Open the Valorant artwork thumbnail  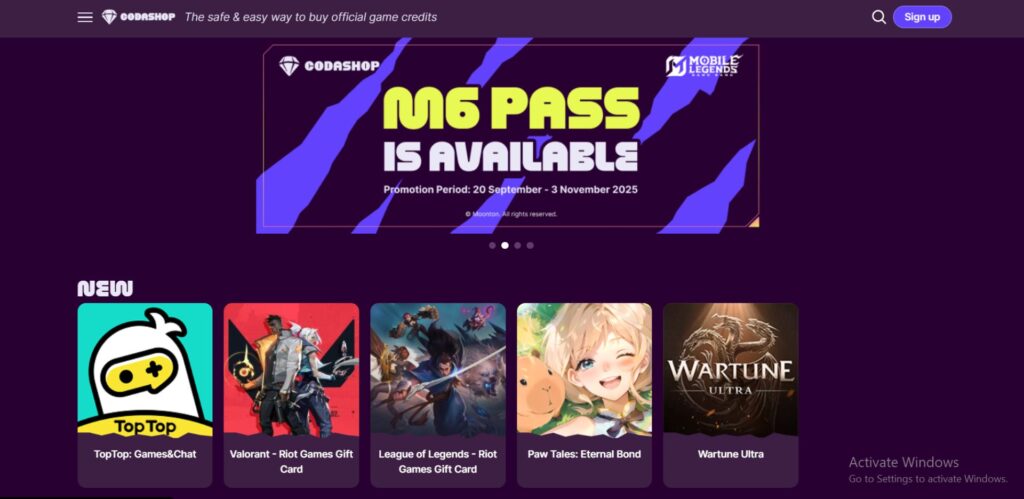click(x=291, y=370)
